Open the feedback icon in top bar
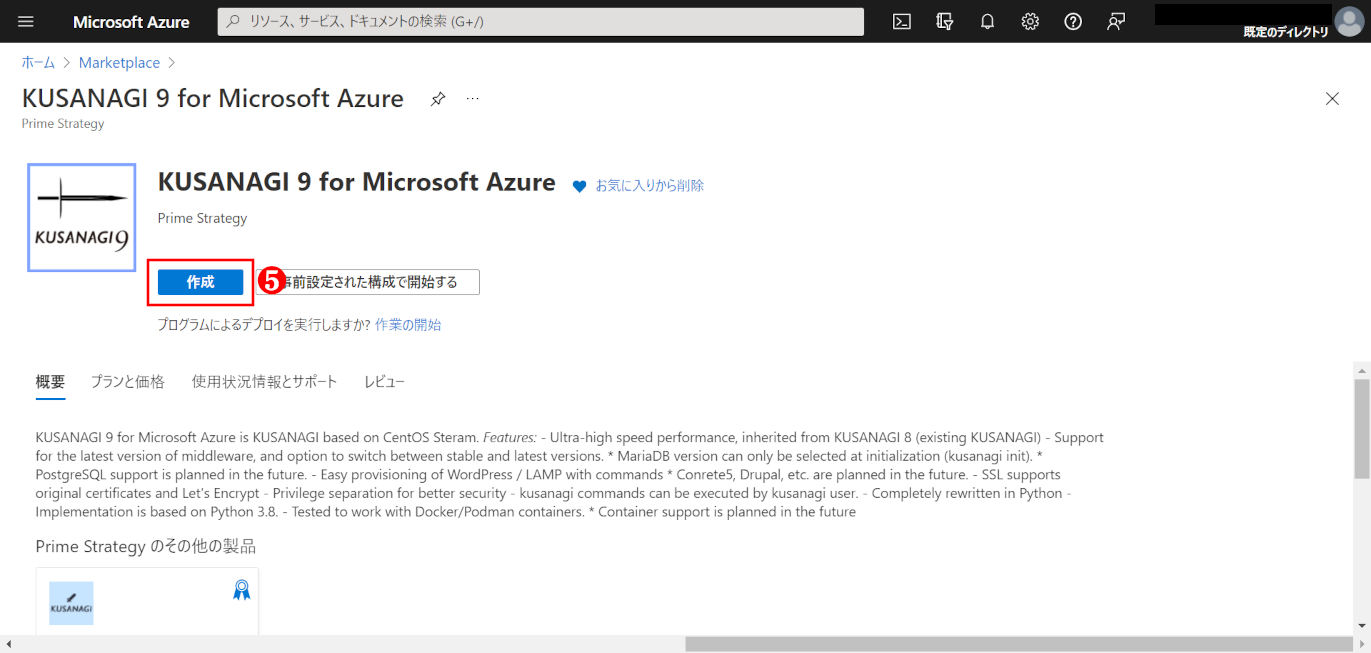The height and width of the screenshot is (653, 1371). click(x=1116, y=22)
